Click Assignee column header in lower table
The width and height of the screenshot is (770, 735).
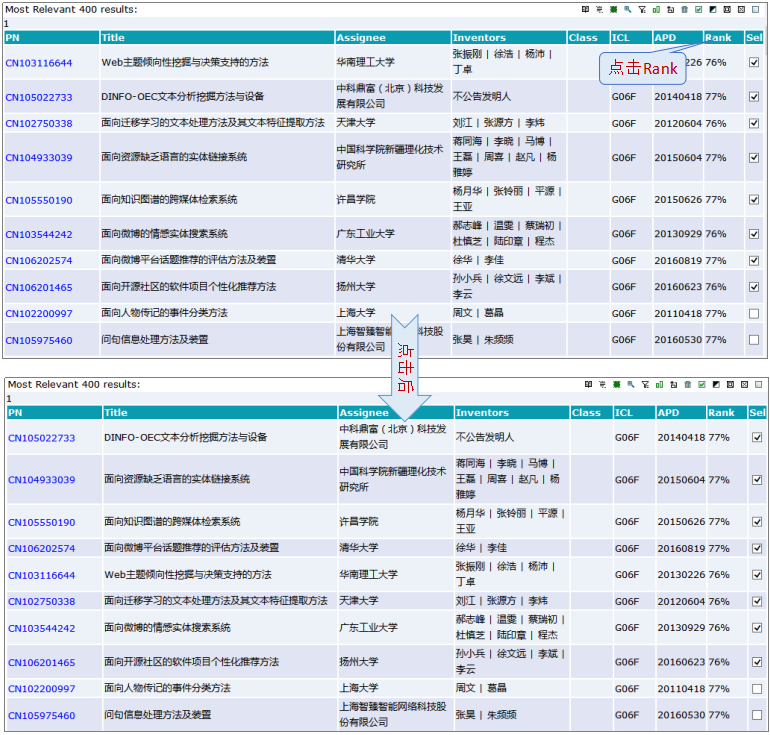(363, 412)
